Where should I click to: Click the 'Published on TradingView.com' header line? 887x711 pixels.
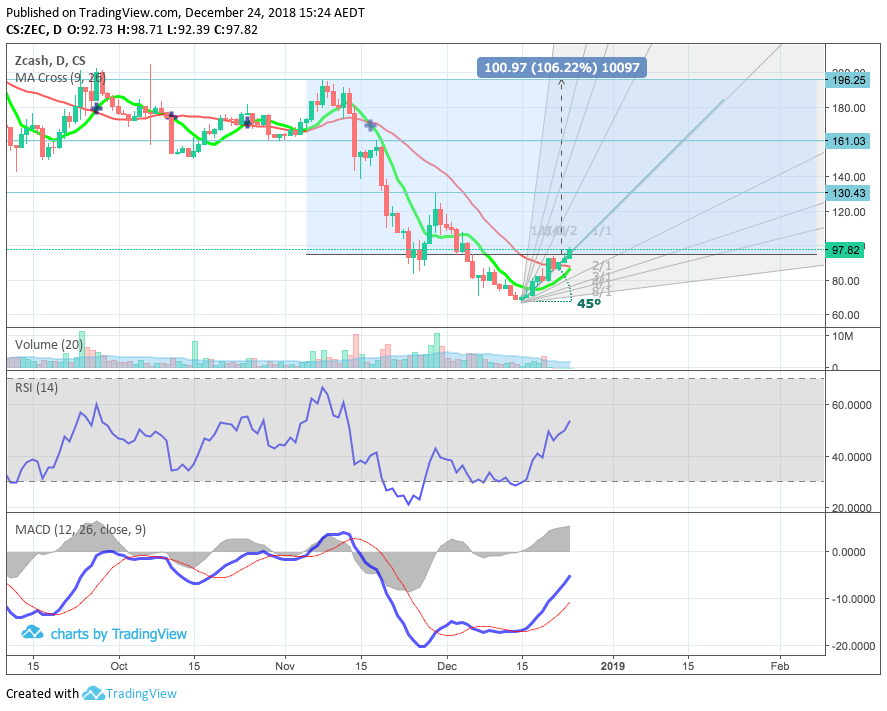coord(185,12)
